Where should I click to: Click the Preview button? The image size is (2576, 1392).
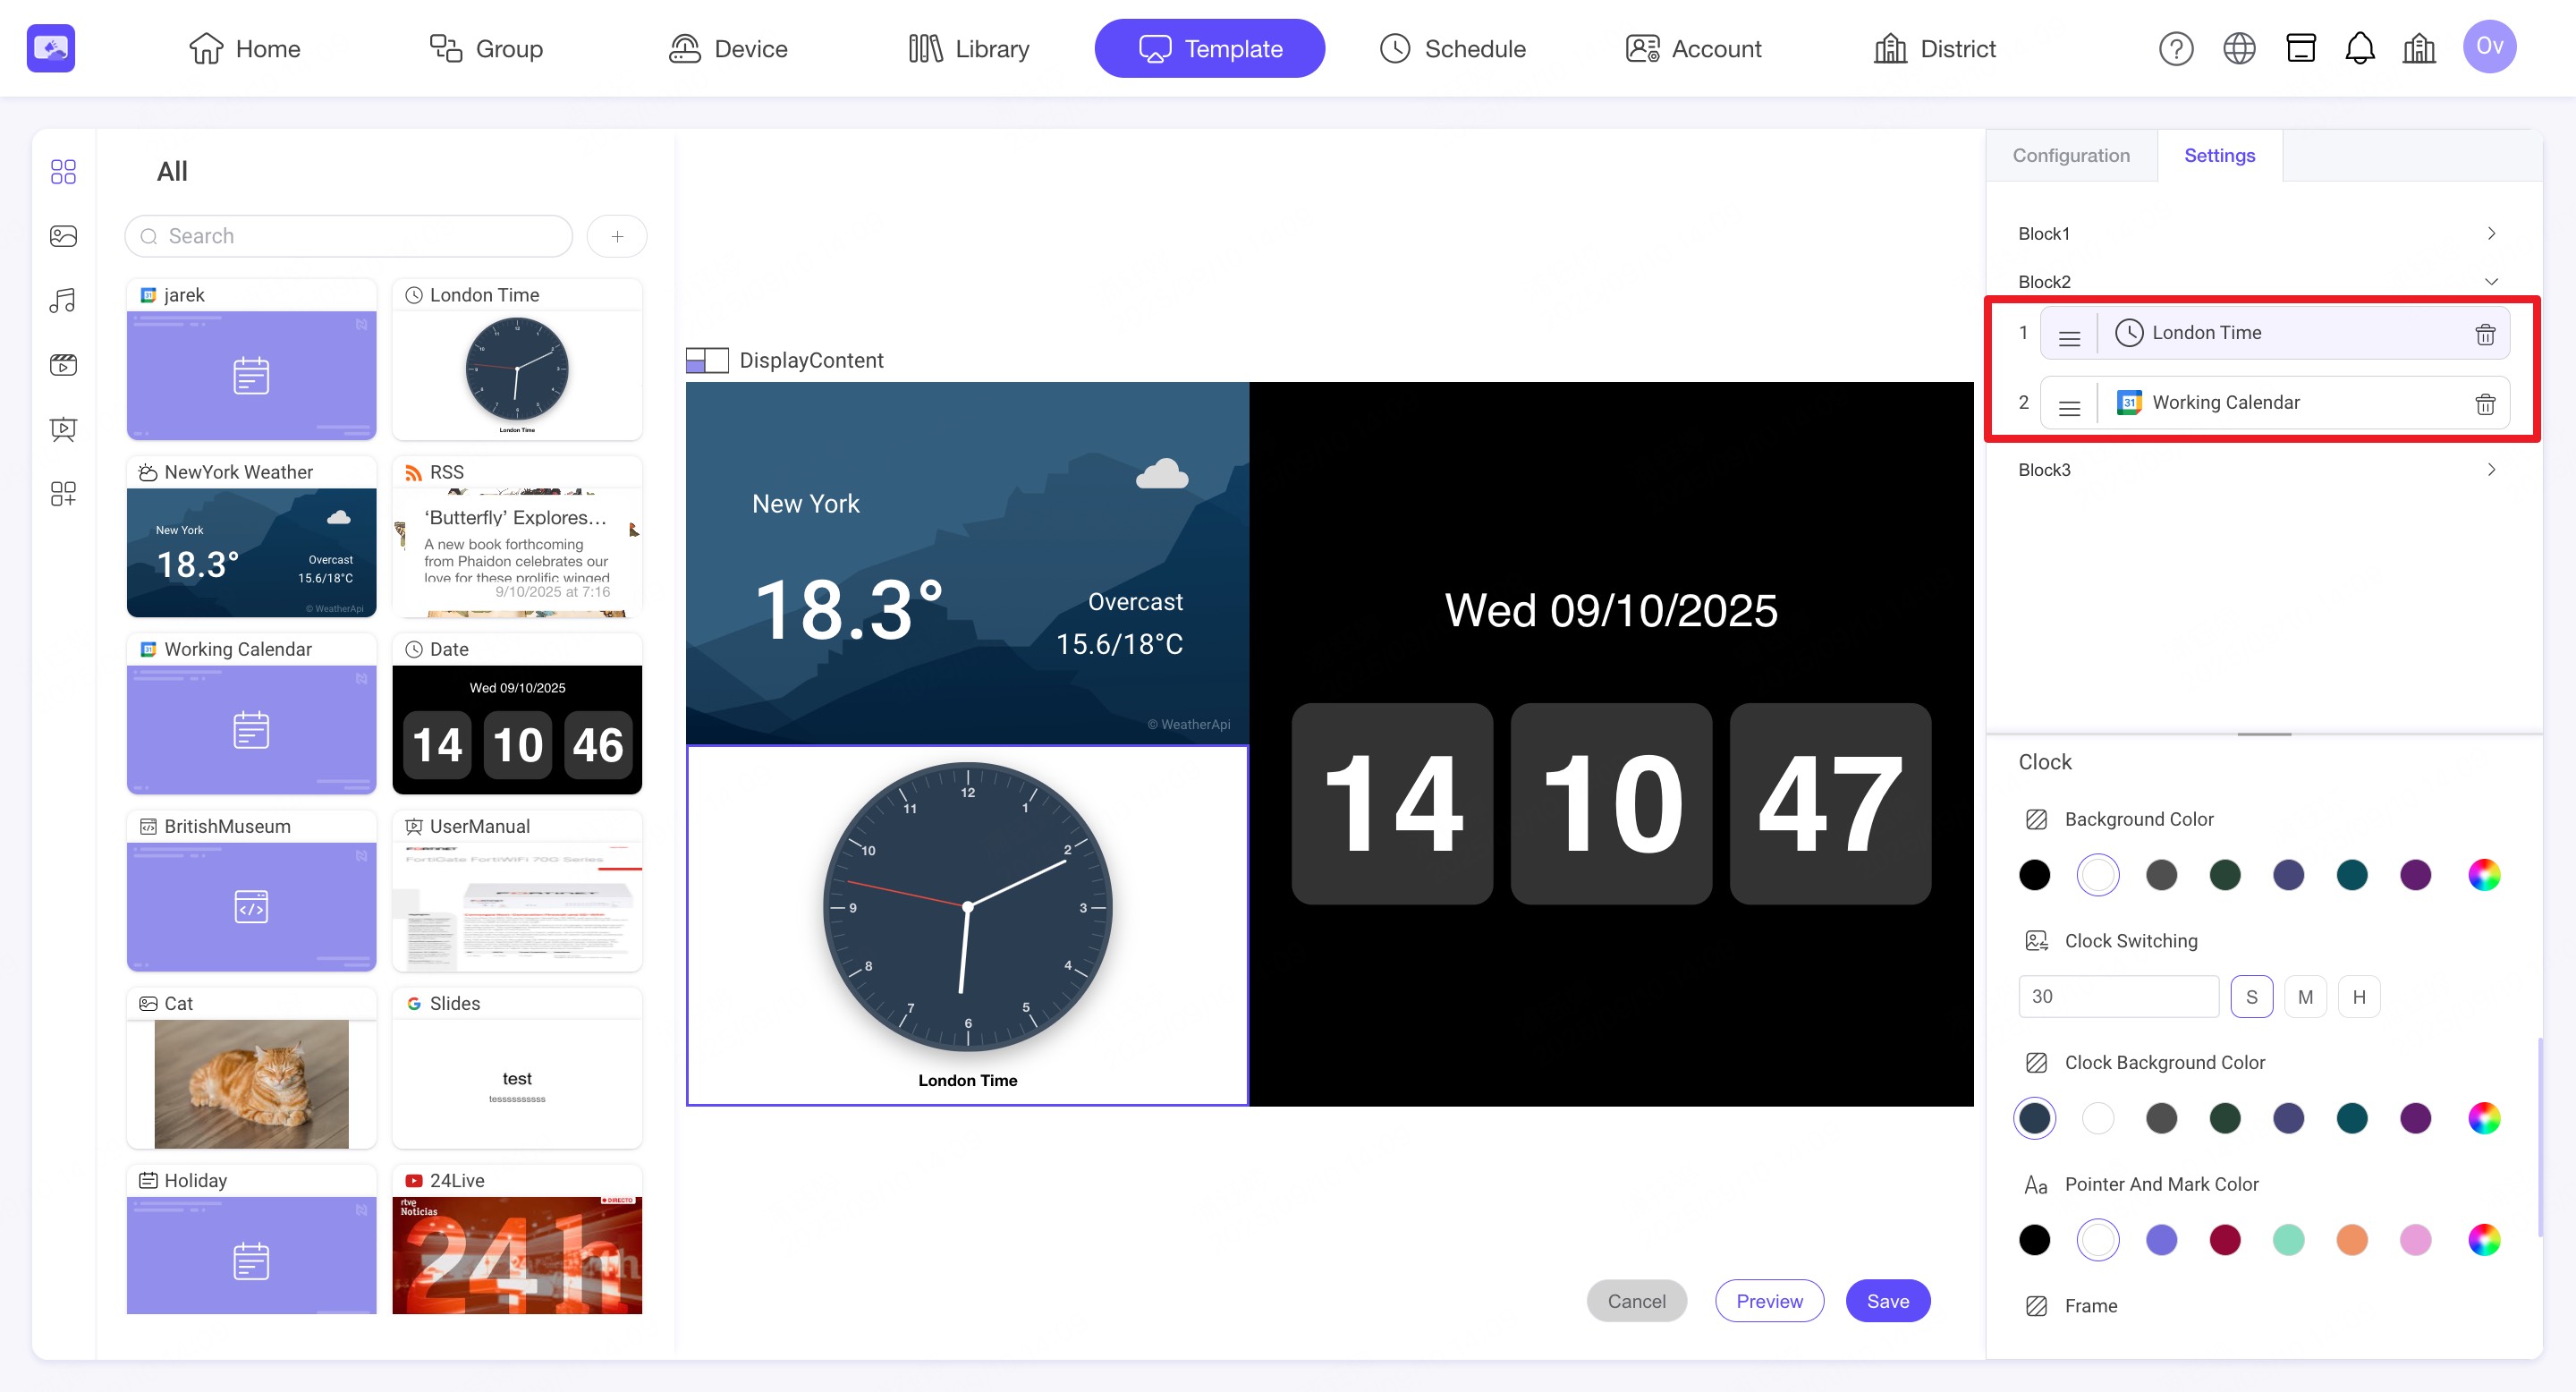(x=1769, y=1300)
